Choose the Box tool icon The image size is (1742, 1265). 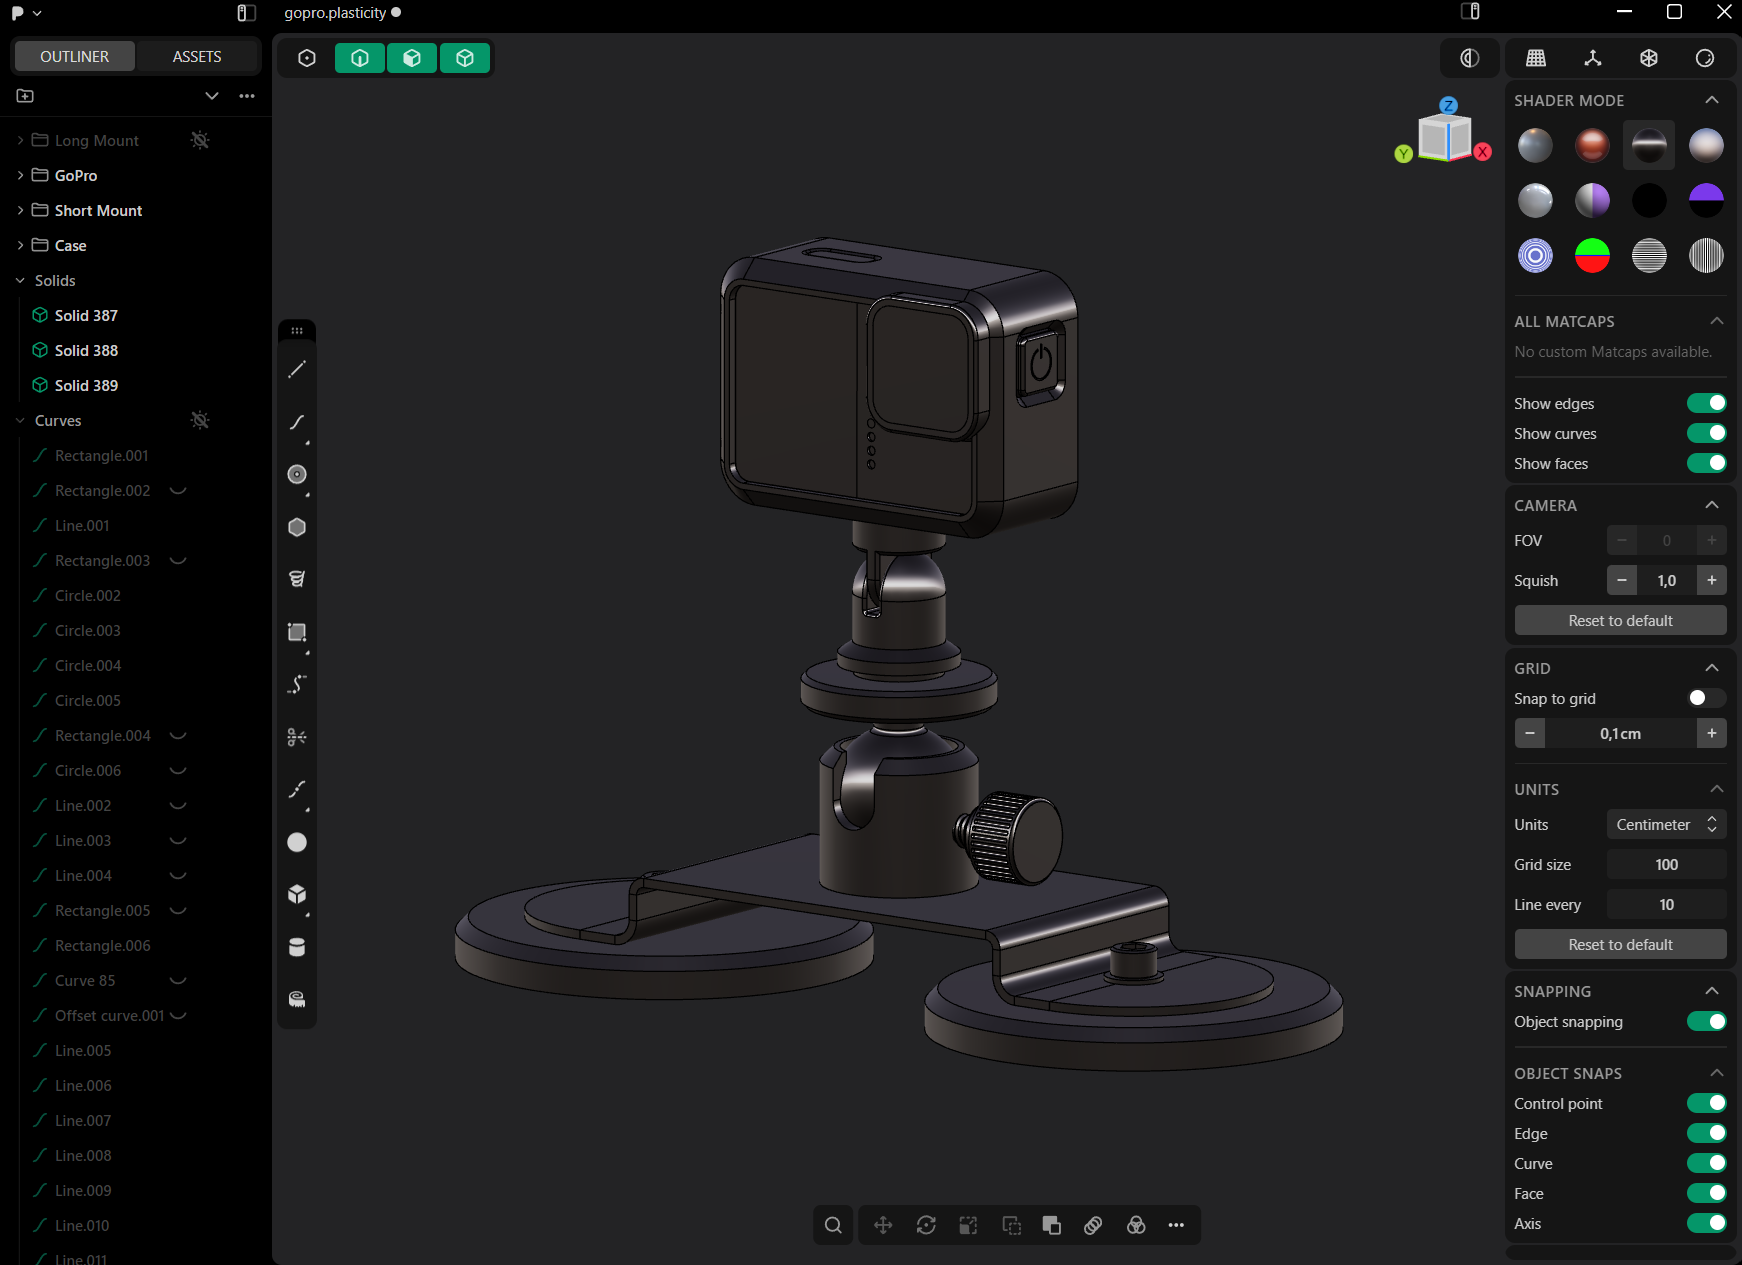[297, 894]
